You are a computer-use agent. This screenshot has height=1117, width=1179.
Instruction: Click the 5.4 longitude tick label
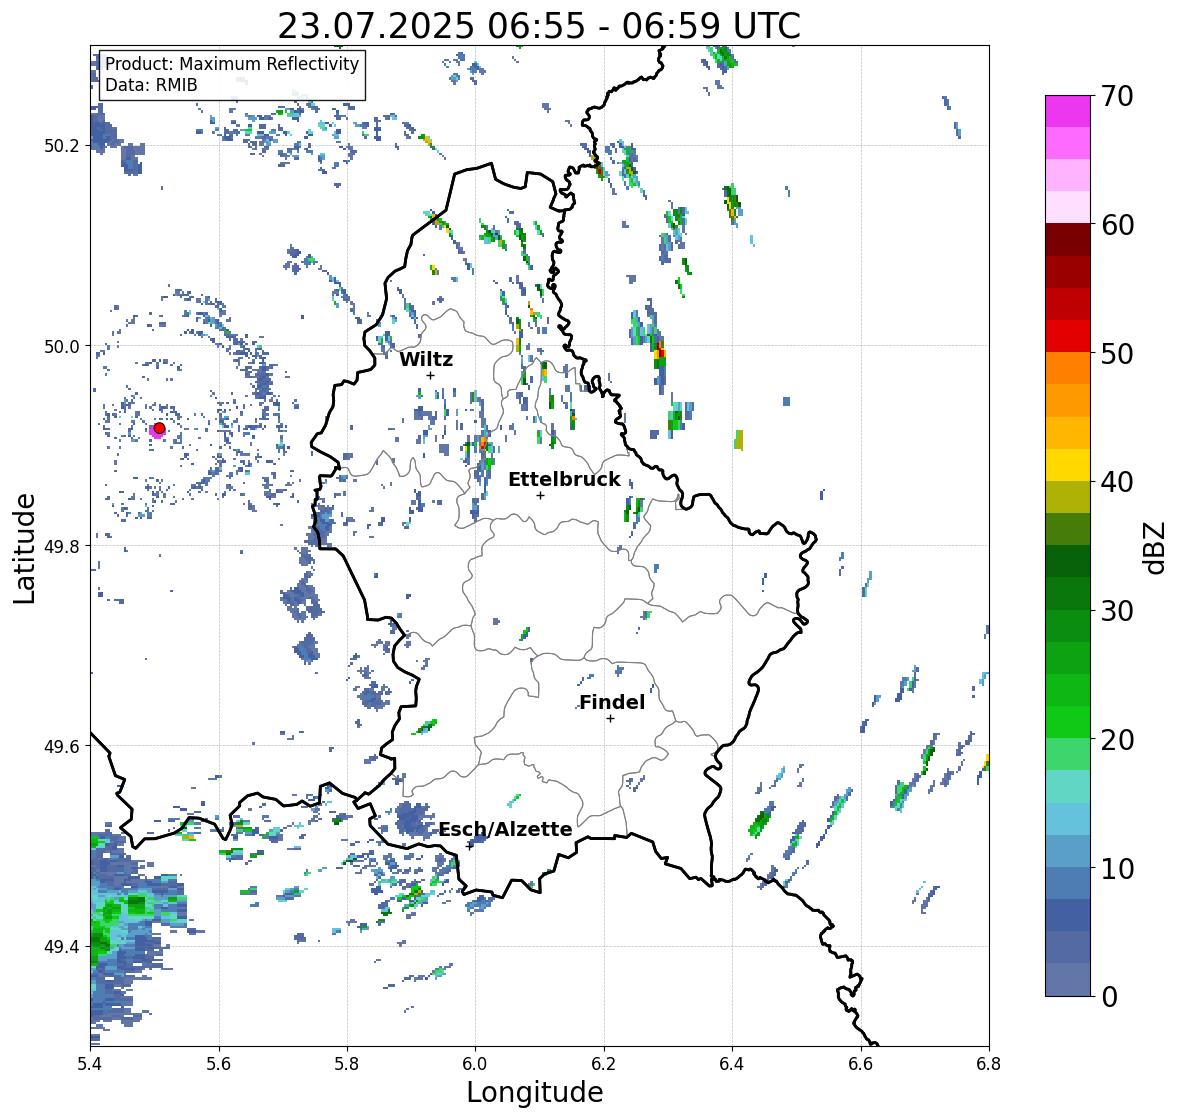point(90,1063)
